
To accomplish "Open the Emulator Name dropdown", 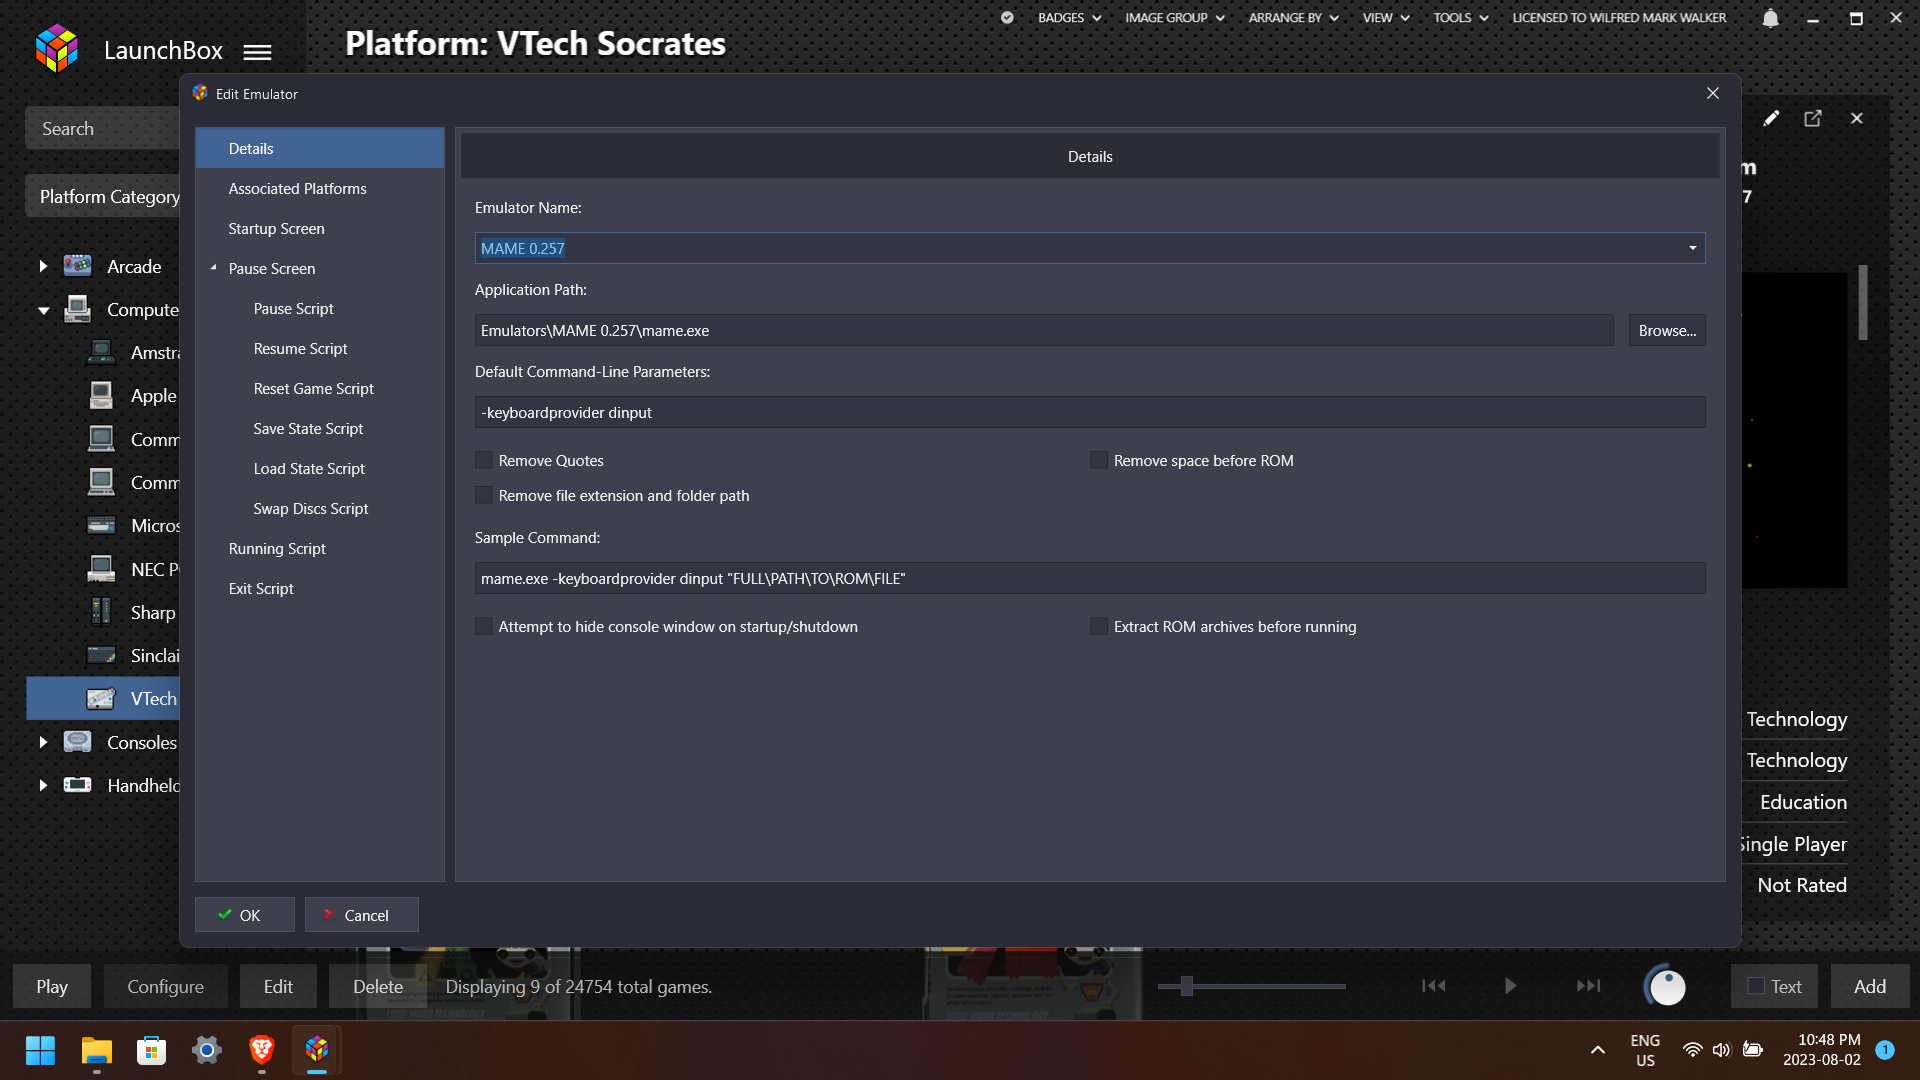I will pyautogui.click(x=1692, y=248).
